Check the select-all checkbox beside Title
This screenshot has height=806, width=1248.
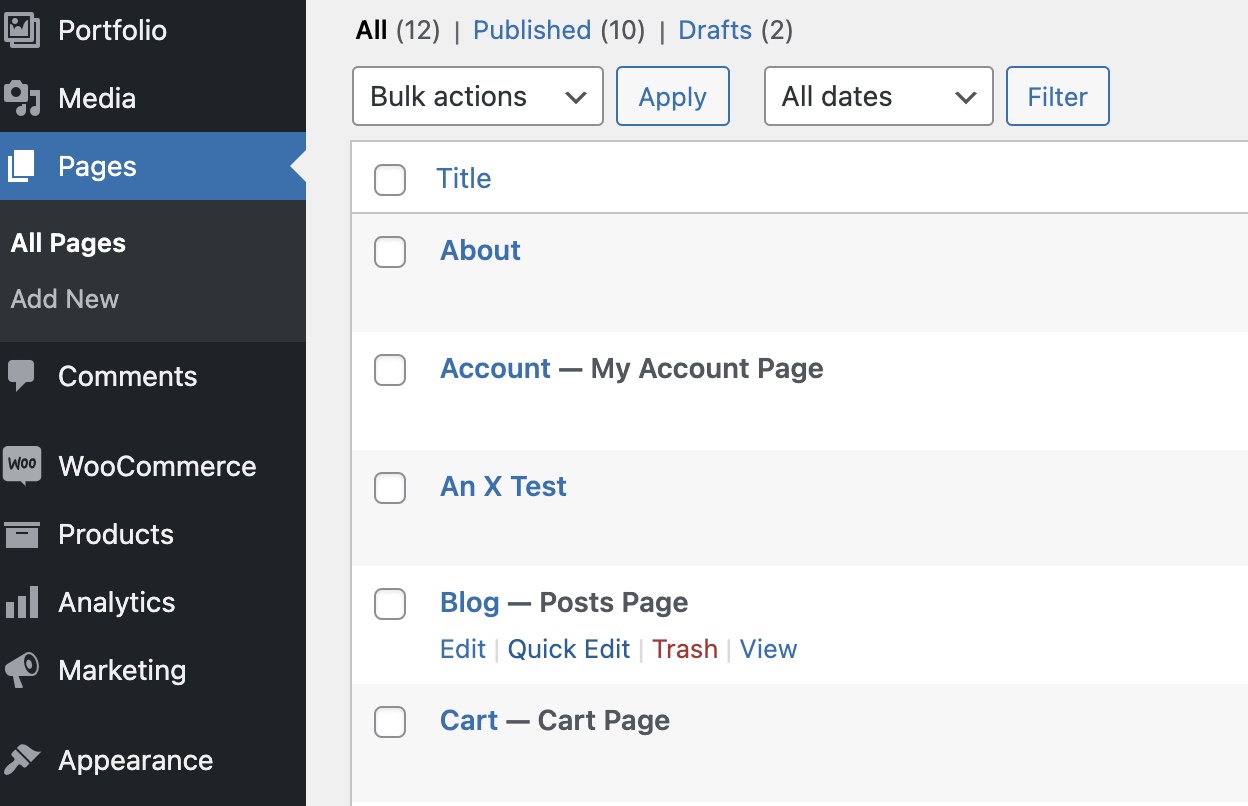[390, 180]
